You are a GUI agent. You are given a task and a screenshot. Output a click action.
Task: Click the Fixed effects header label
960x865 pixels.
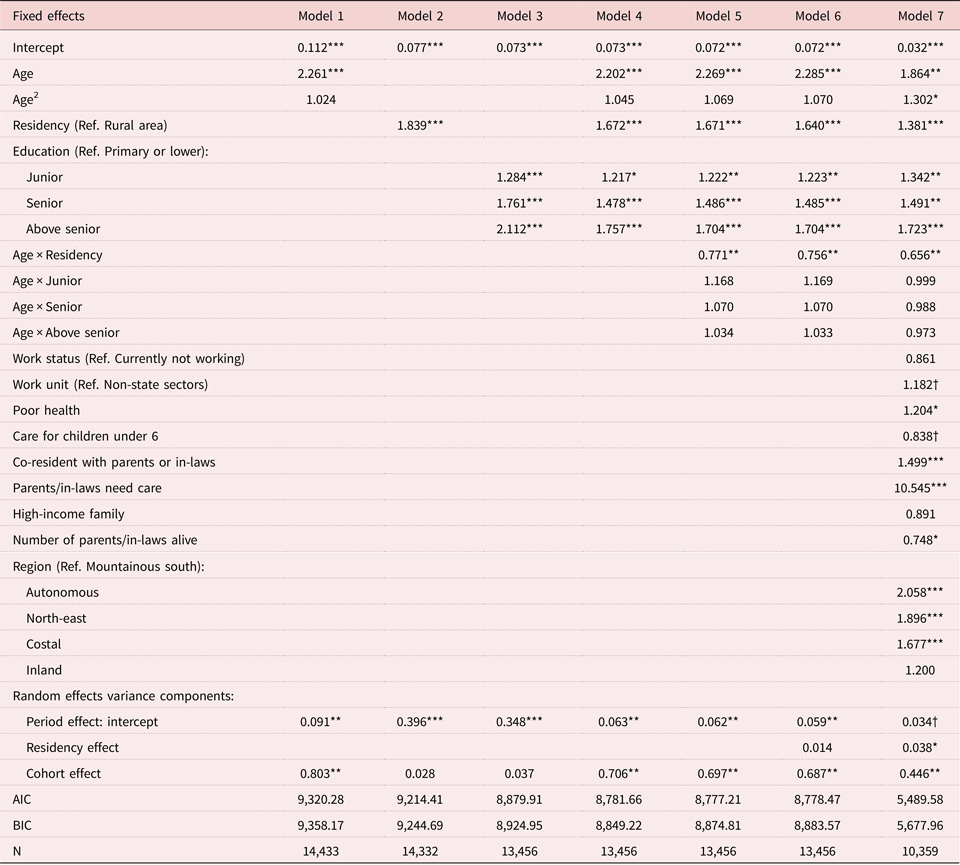click(49, 16)
